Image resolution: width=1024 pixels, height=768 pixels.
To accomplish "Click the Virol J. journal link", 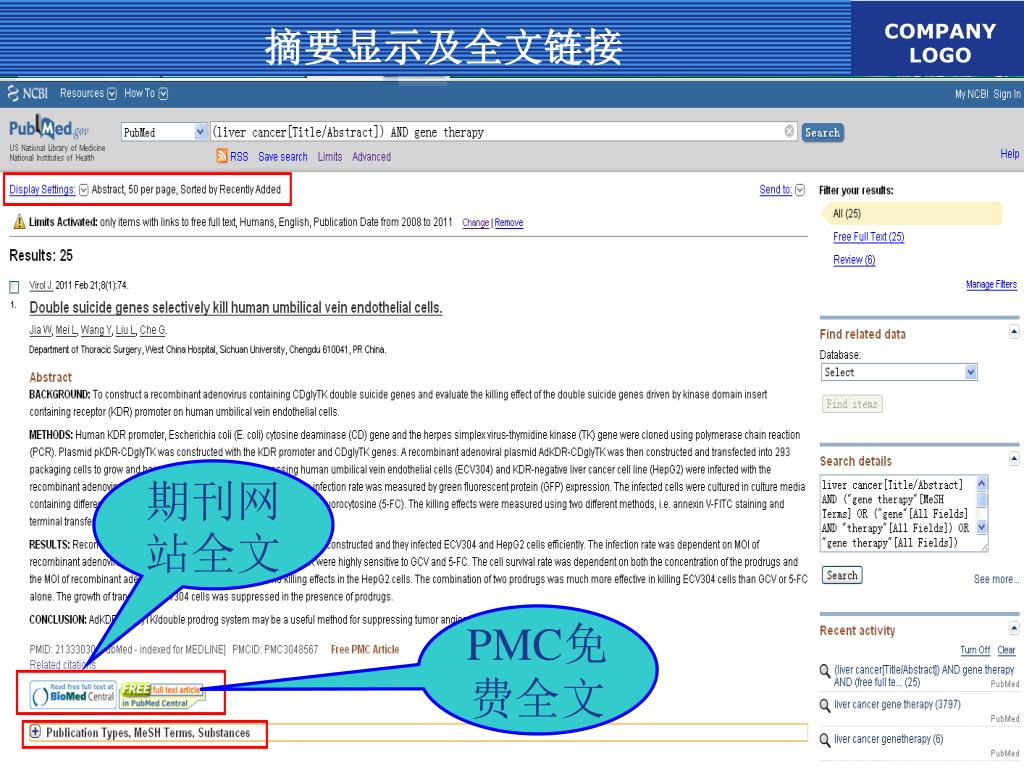I will 41,285.
